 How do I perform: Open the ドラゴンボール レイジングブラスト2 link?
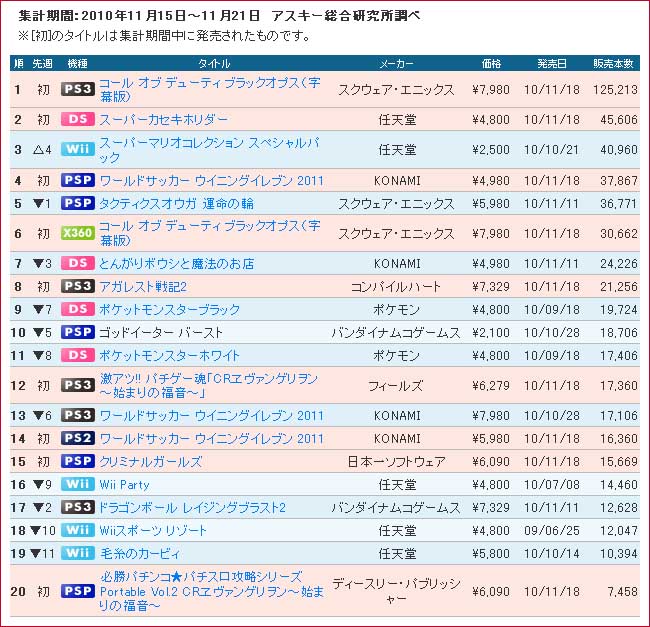coord(192,508)
